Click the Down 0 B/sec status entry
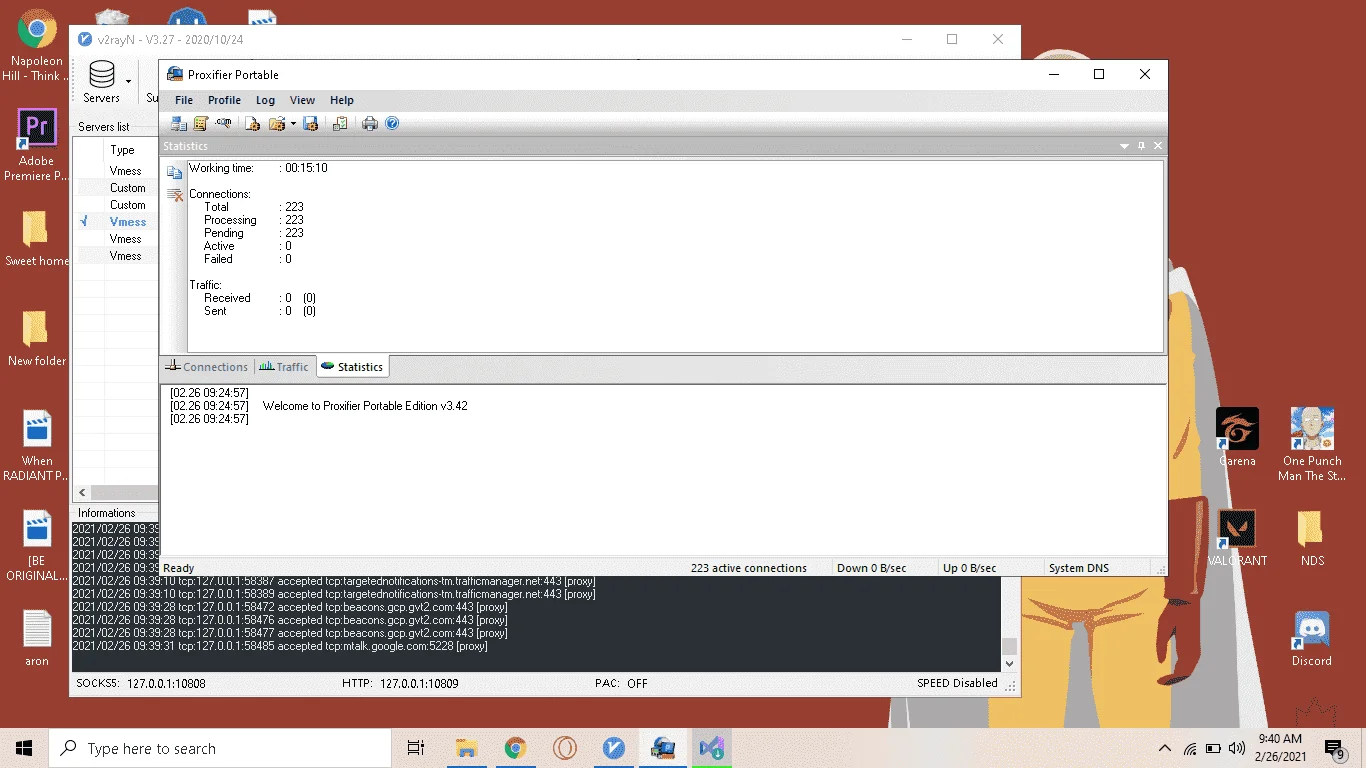Viewport: 1366px width, 768px height. [871, 568]
